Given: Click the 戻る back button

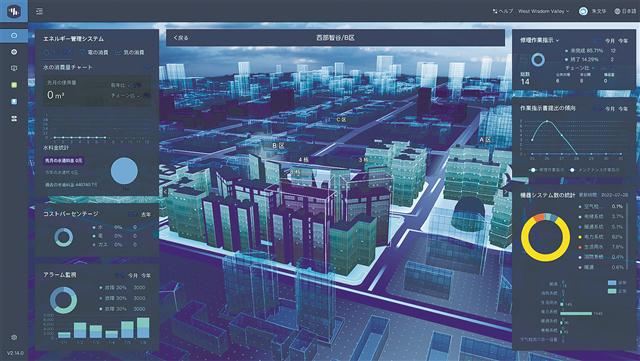Looking at the screenshot, I should [181, 38].
